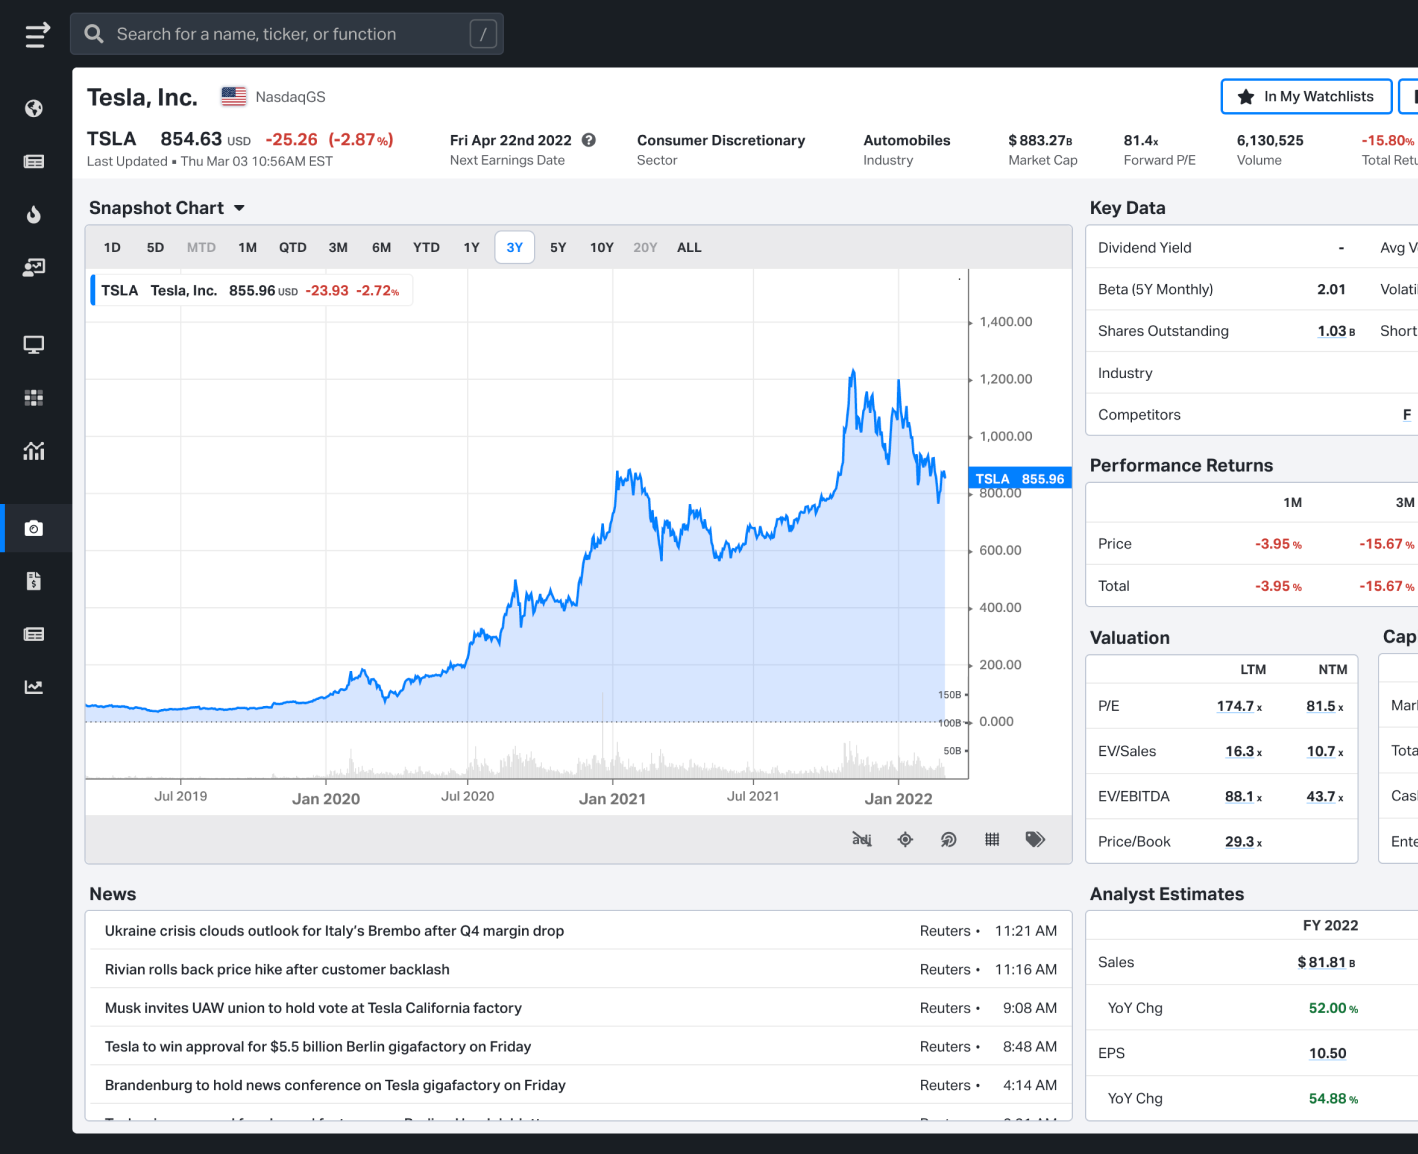Click Consumer Discretionary sector link
The width and height of the screenshot is (1418, 1154).
(721, 140)
